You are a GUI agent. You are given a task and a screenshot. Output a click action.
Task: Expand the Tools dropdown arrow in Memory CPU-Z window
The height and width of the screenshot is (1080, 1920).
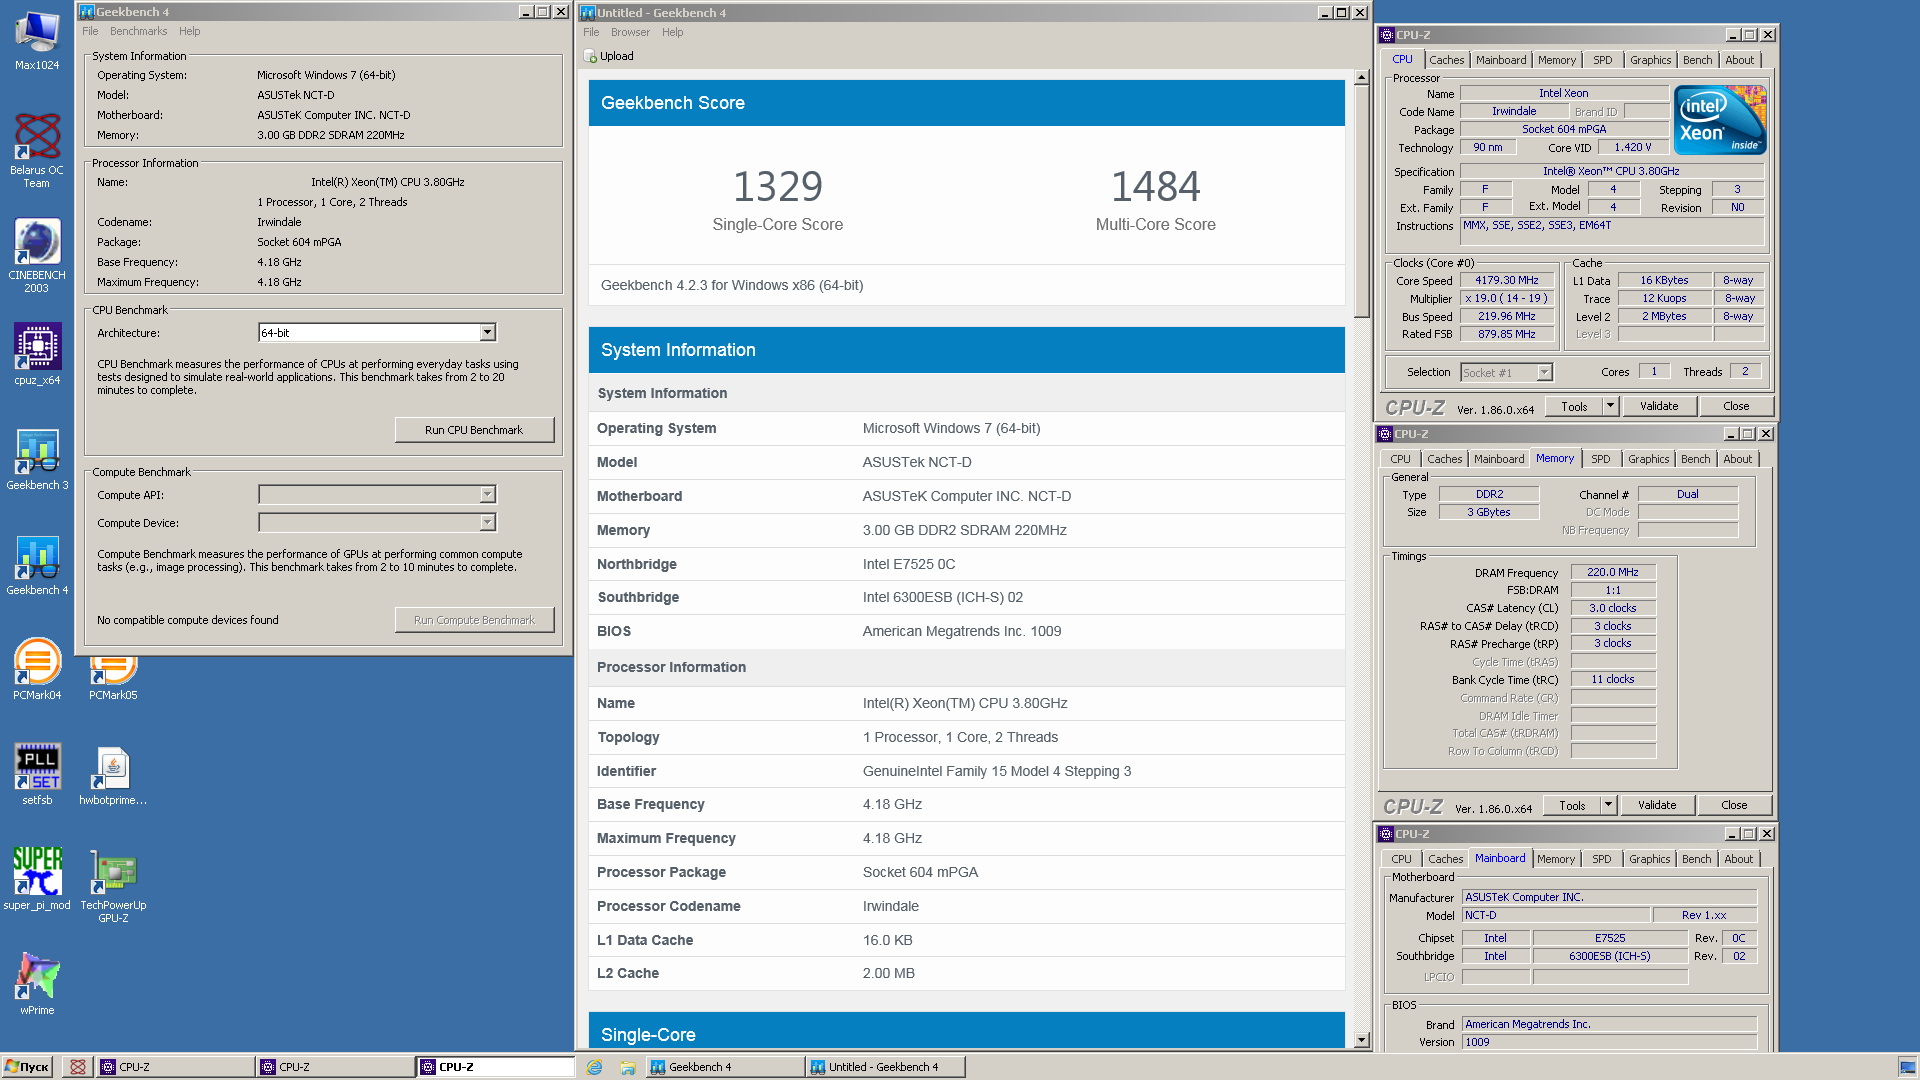click(x=1608, y=805)
